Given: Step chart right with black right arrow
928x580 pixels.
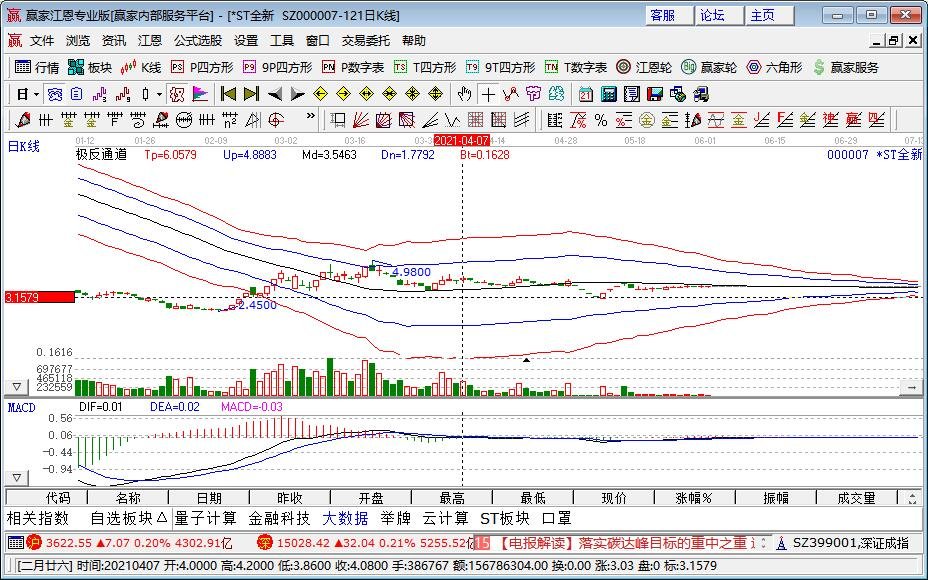Looking at the screenshot, I should pyautogui.click(x=297, y=94).
